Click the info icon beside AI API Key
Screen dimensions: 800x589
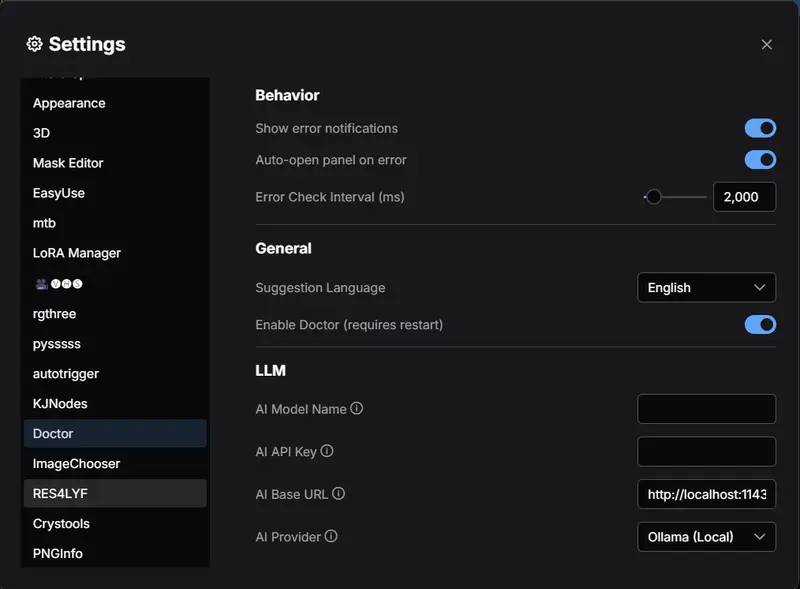point(327,451)
